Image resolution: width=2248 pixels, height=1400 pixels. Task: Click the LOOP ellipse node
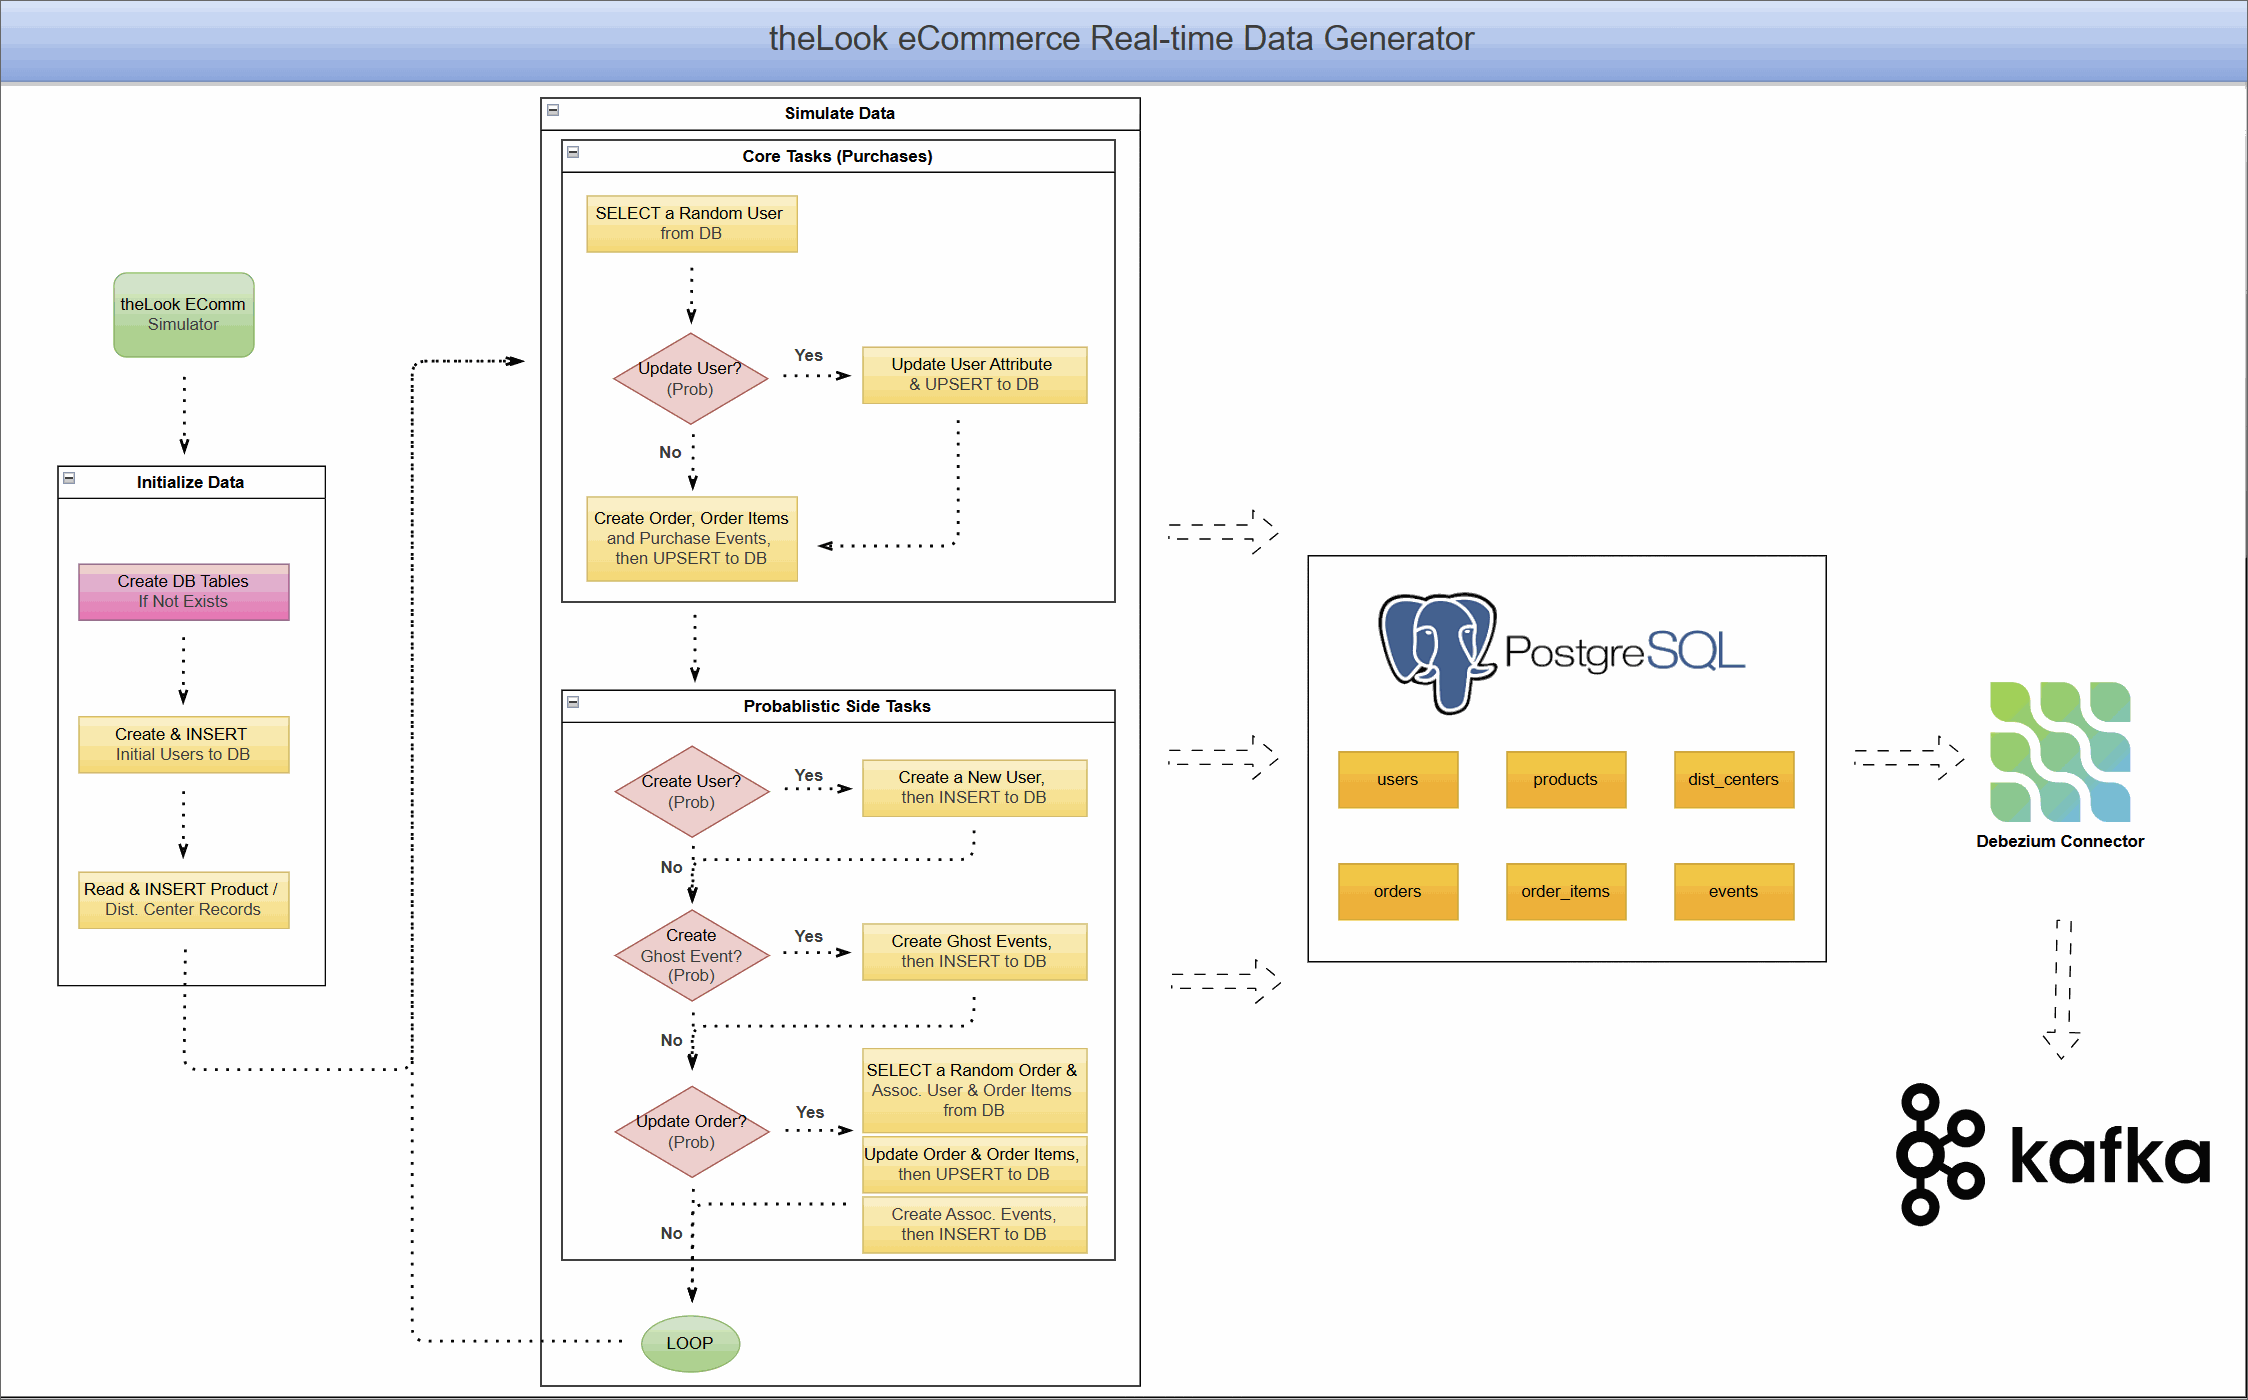tap(689, 1343)
